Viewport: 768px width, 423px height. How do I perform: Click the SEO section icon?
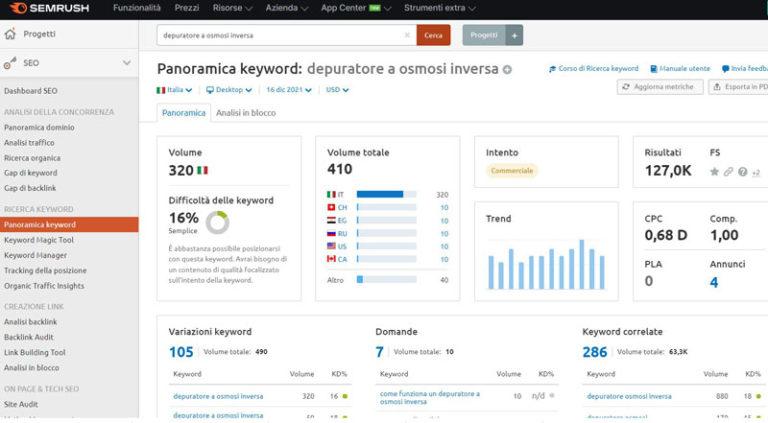[10, 63]
